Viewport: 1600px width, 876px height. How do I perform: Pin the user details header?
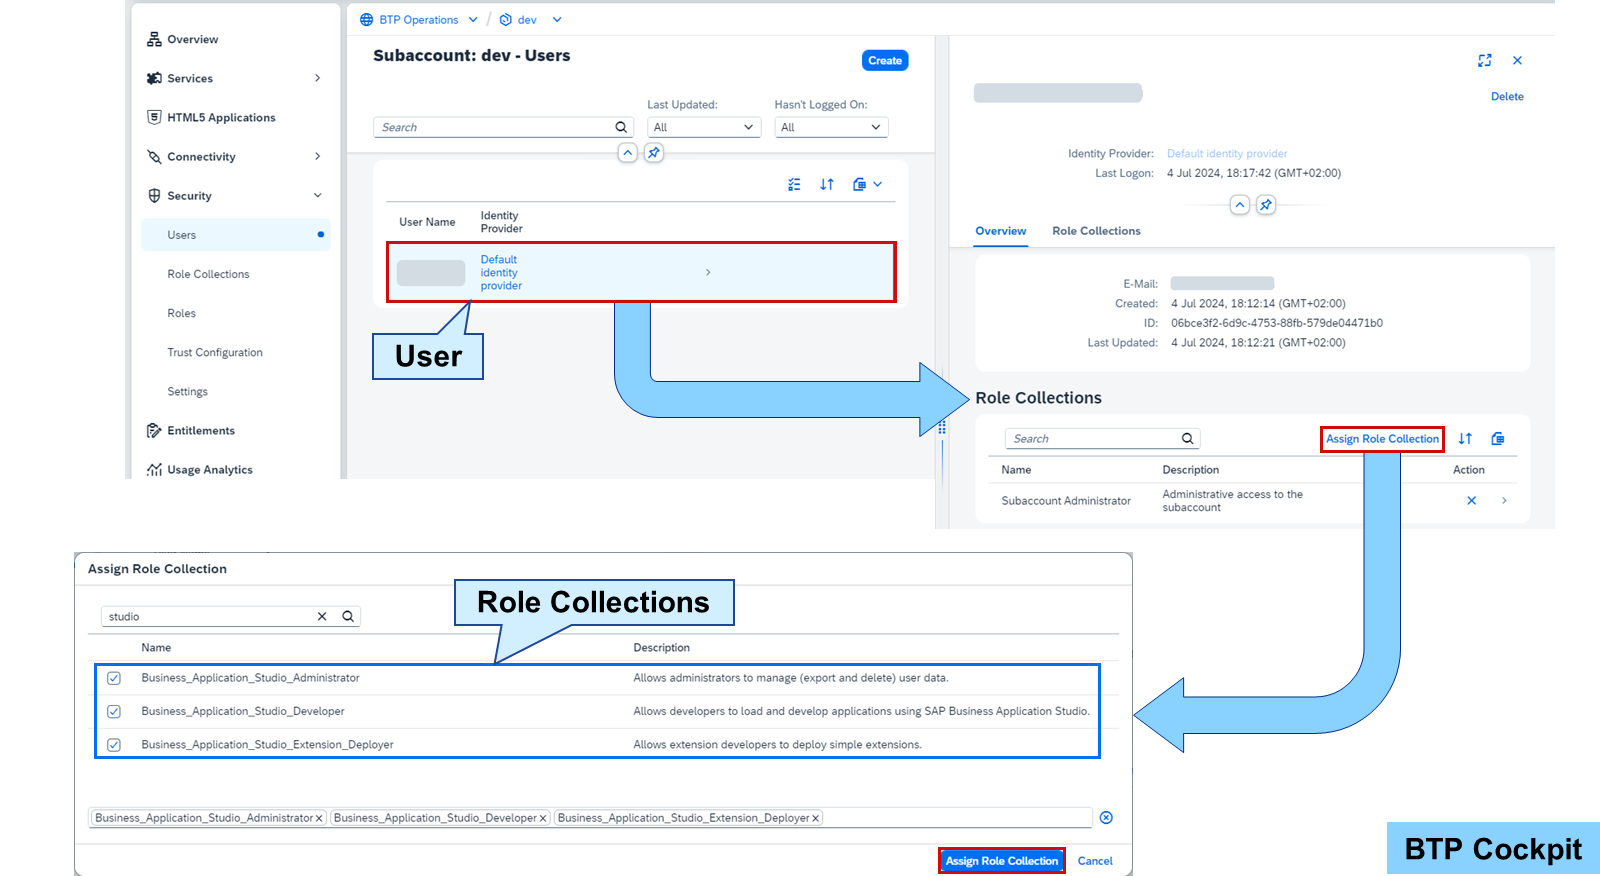[x=1266, y=205]
